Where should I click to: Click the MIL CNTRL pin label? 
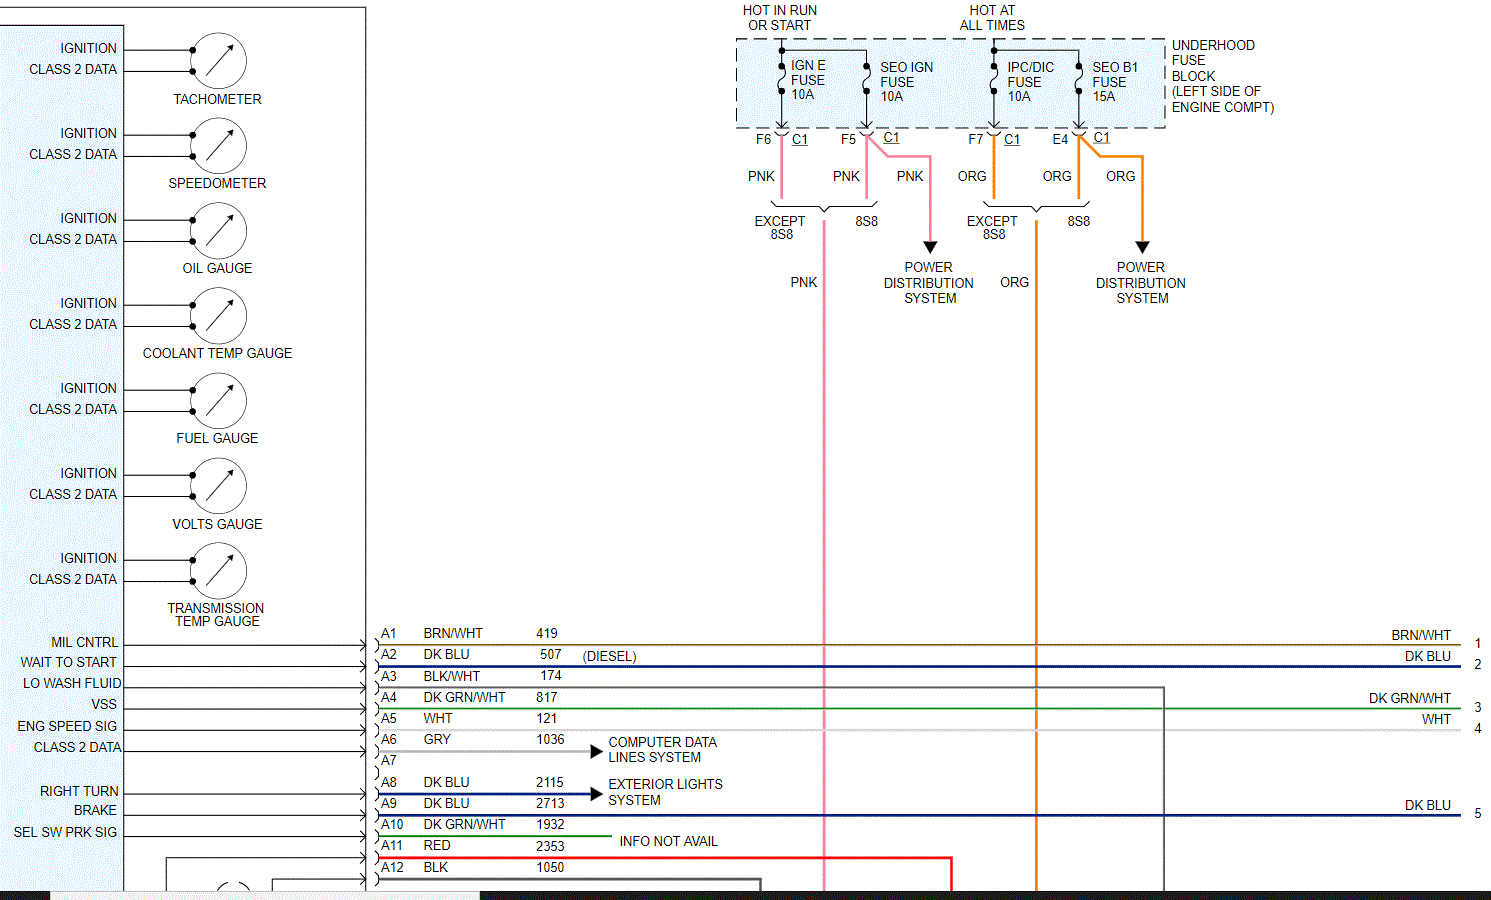pyautogui.click(x=84, y=642)
